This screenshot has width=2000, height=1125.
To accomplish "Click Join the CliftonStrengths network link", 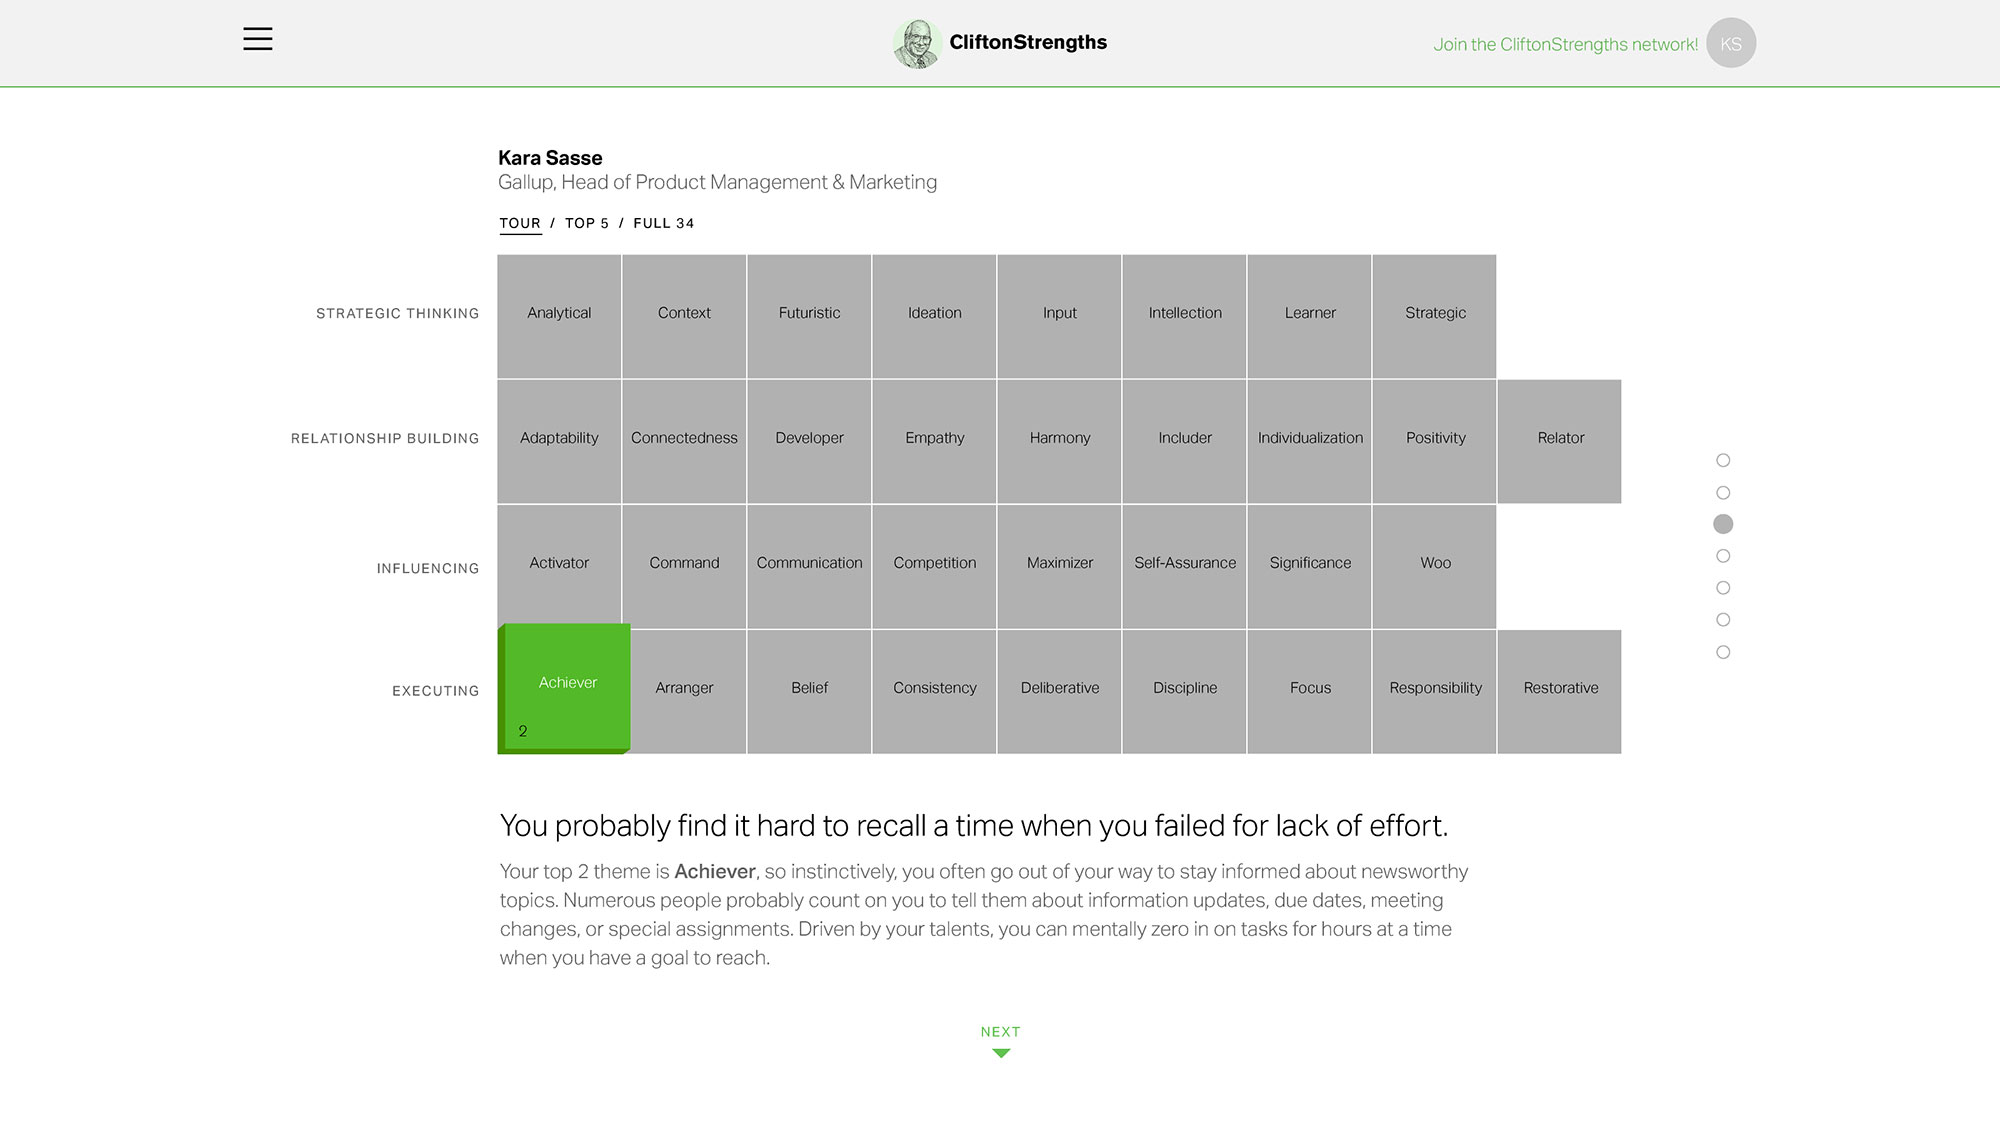I will pyautogui.click(x=1565, y=44).
